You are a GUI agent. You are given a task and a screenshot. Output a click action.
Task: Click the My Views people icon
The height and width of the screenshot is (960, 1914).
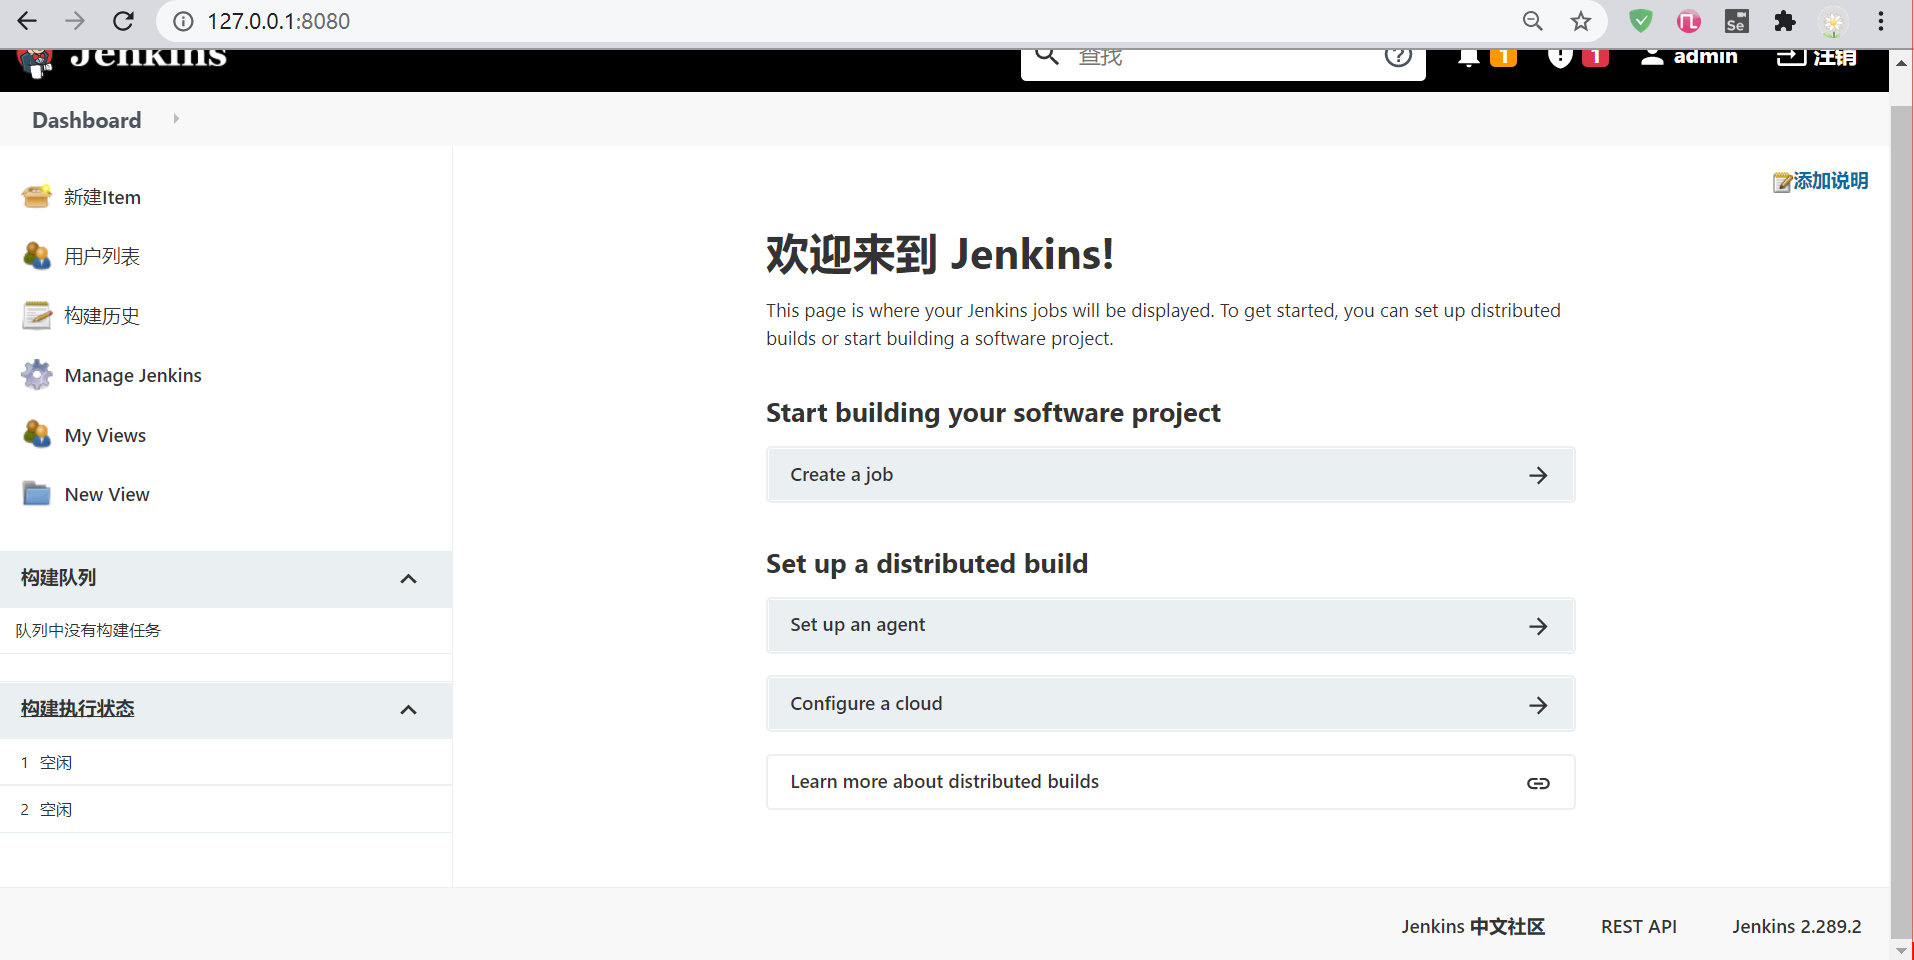coord(37,434)
